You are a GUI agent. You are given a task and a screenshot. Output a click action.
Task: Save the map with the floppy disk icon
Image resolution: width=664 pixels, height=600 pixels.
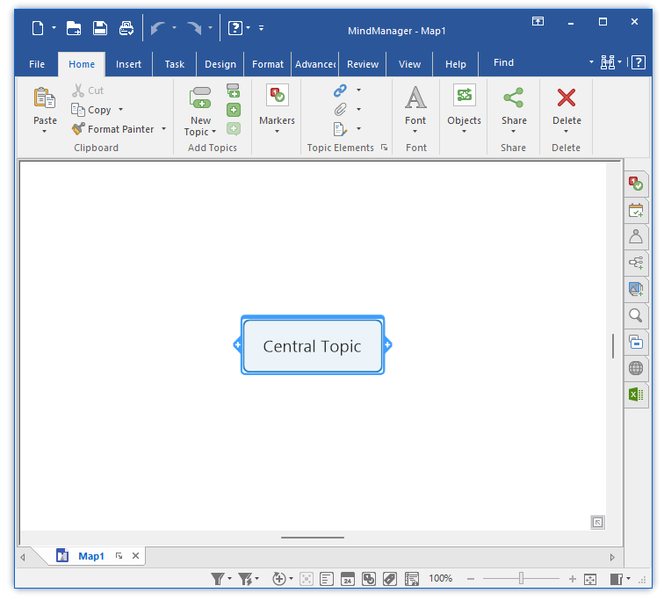pyautogui.click(x=100, y=28)
